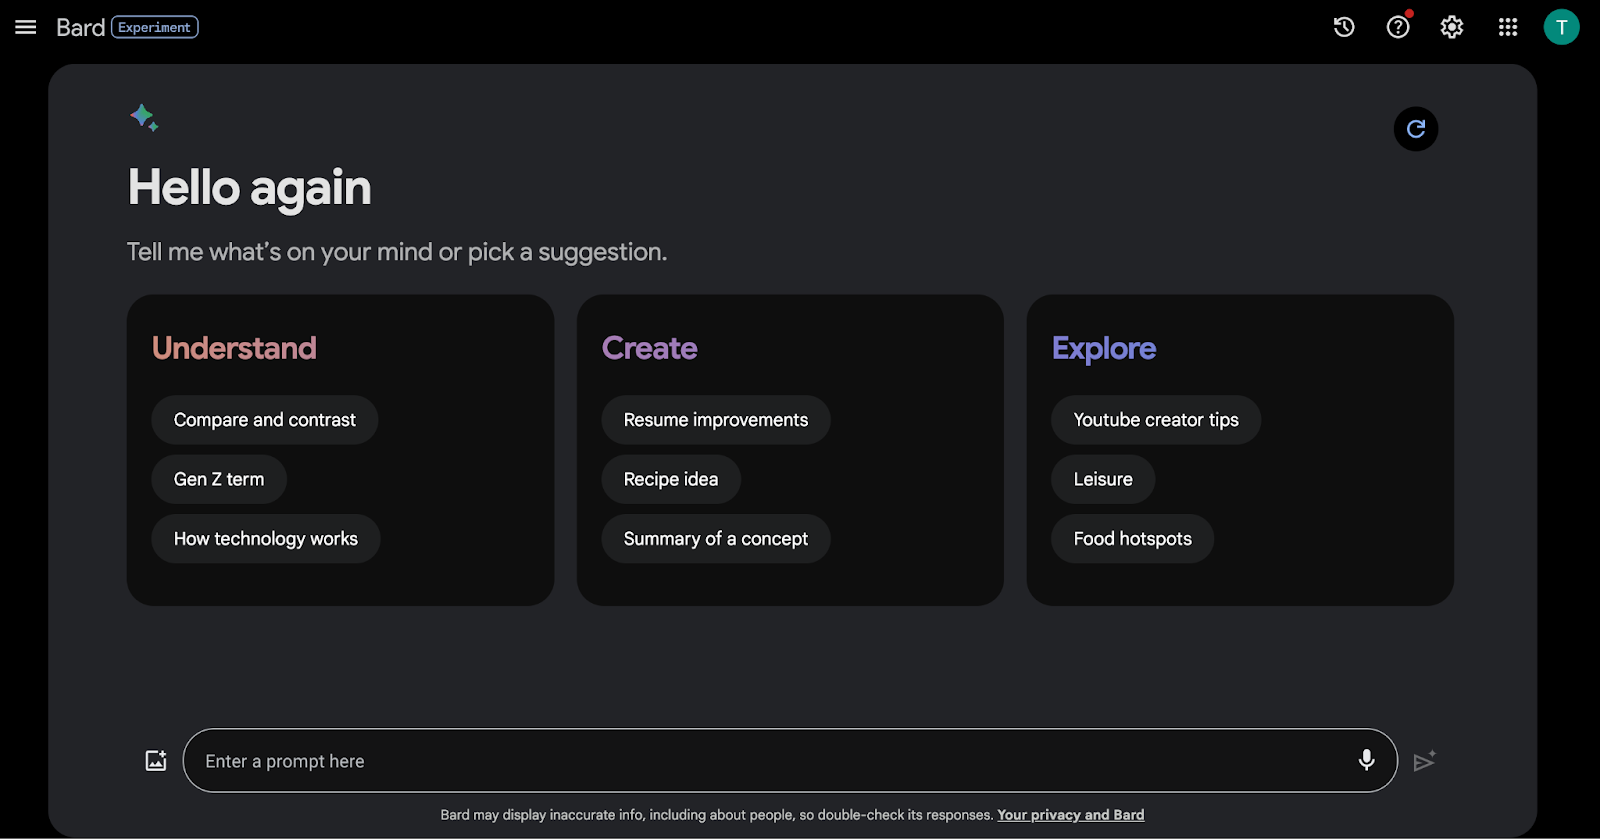Activate the microphone voice input
The width and height of the screenshot is (1600, 839).
(1366, 760)
